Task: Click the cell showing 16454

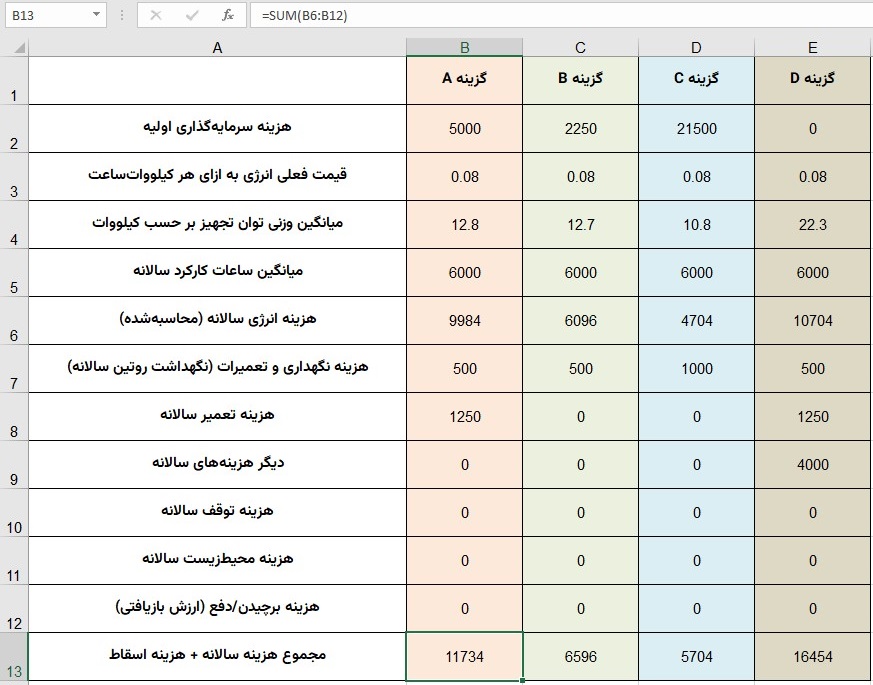Action: coord(812,657)
